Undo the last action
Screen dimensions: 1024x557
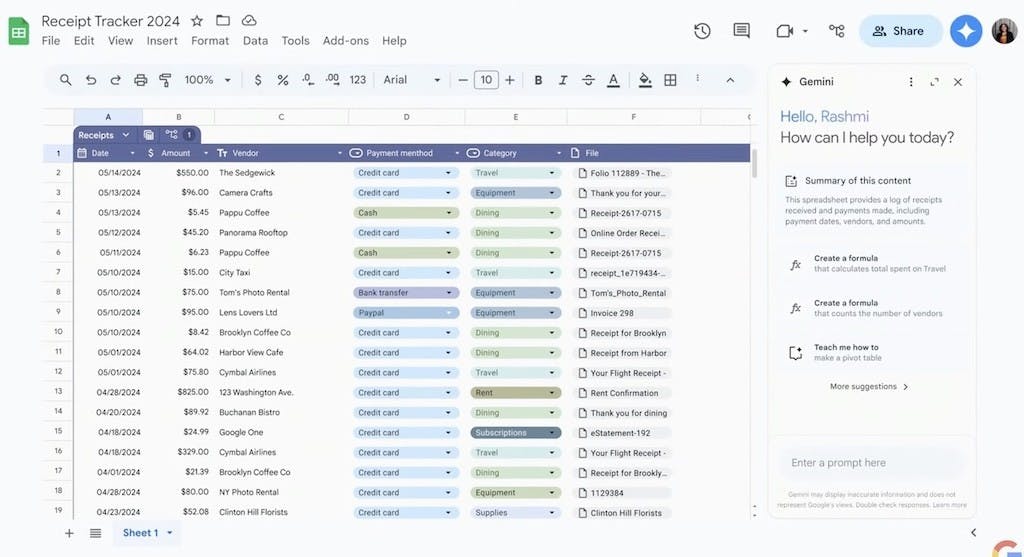click(91, 80)
